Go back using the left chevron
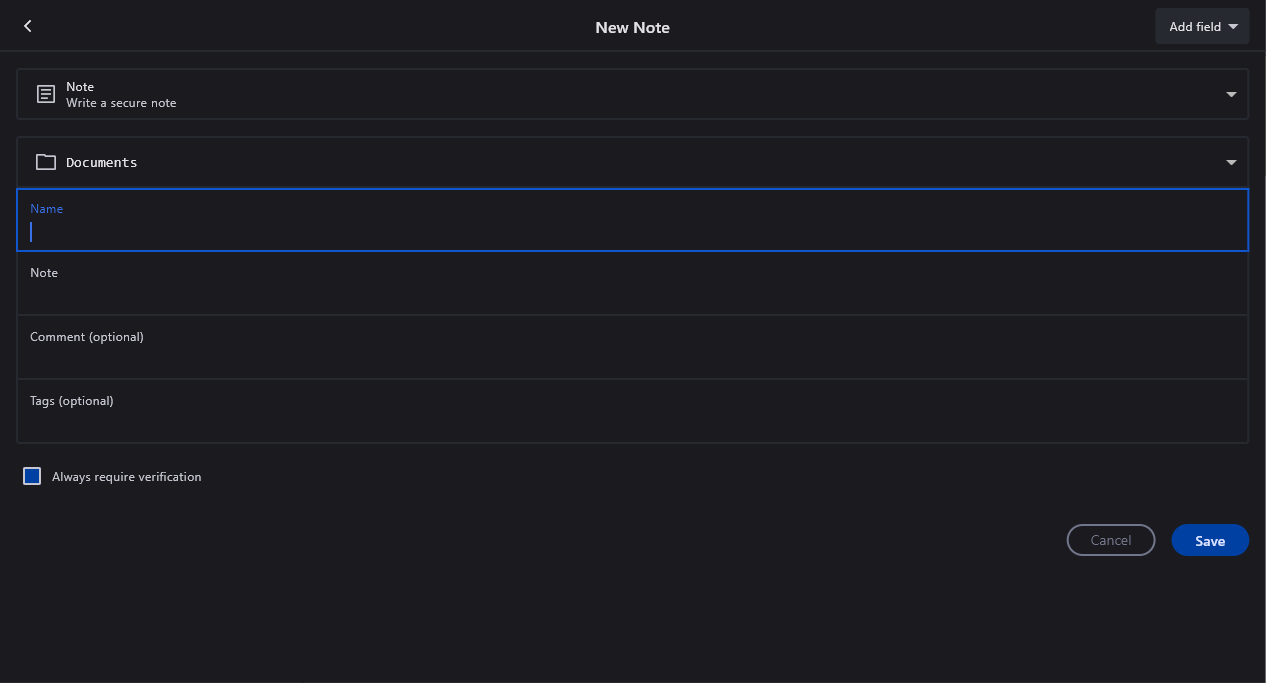1266x683 pixels. click(x=28, y=26)
